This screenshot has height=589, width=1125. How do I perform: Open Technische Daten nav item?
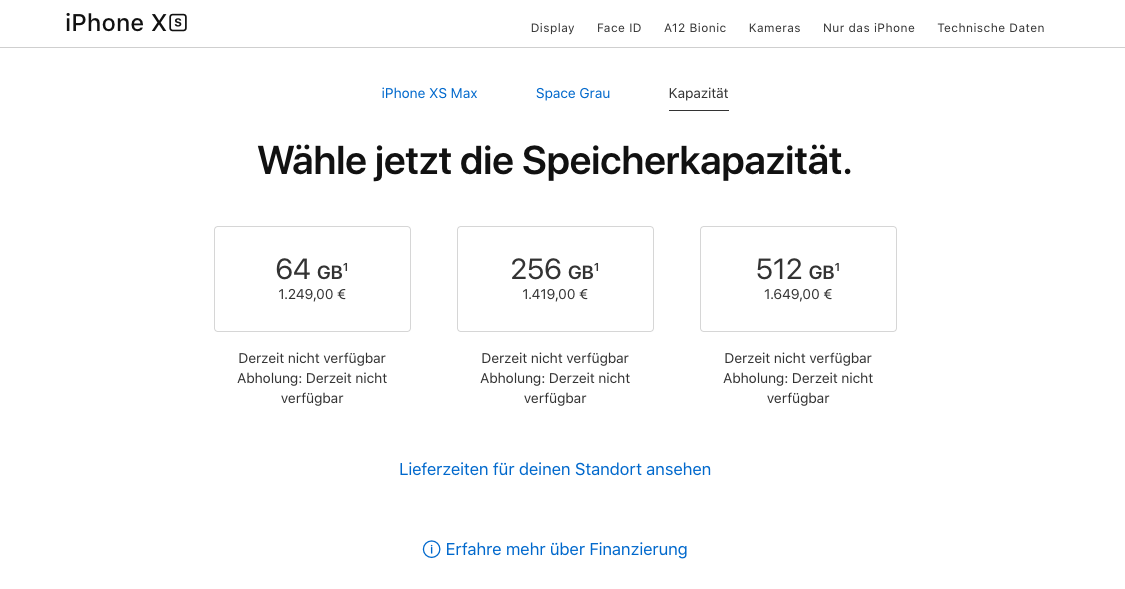[x=991, y=28]
